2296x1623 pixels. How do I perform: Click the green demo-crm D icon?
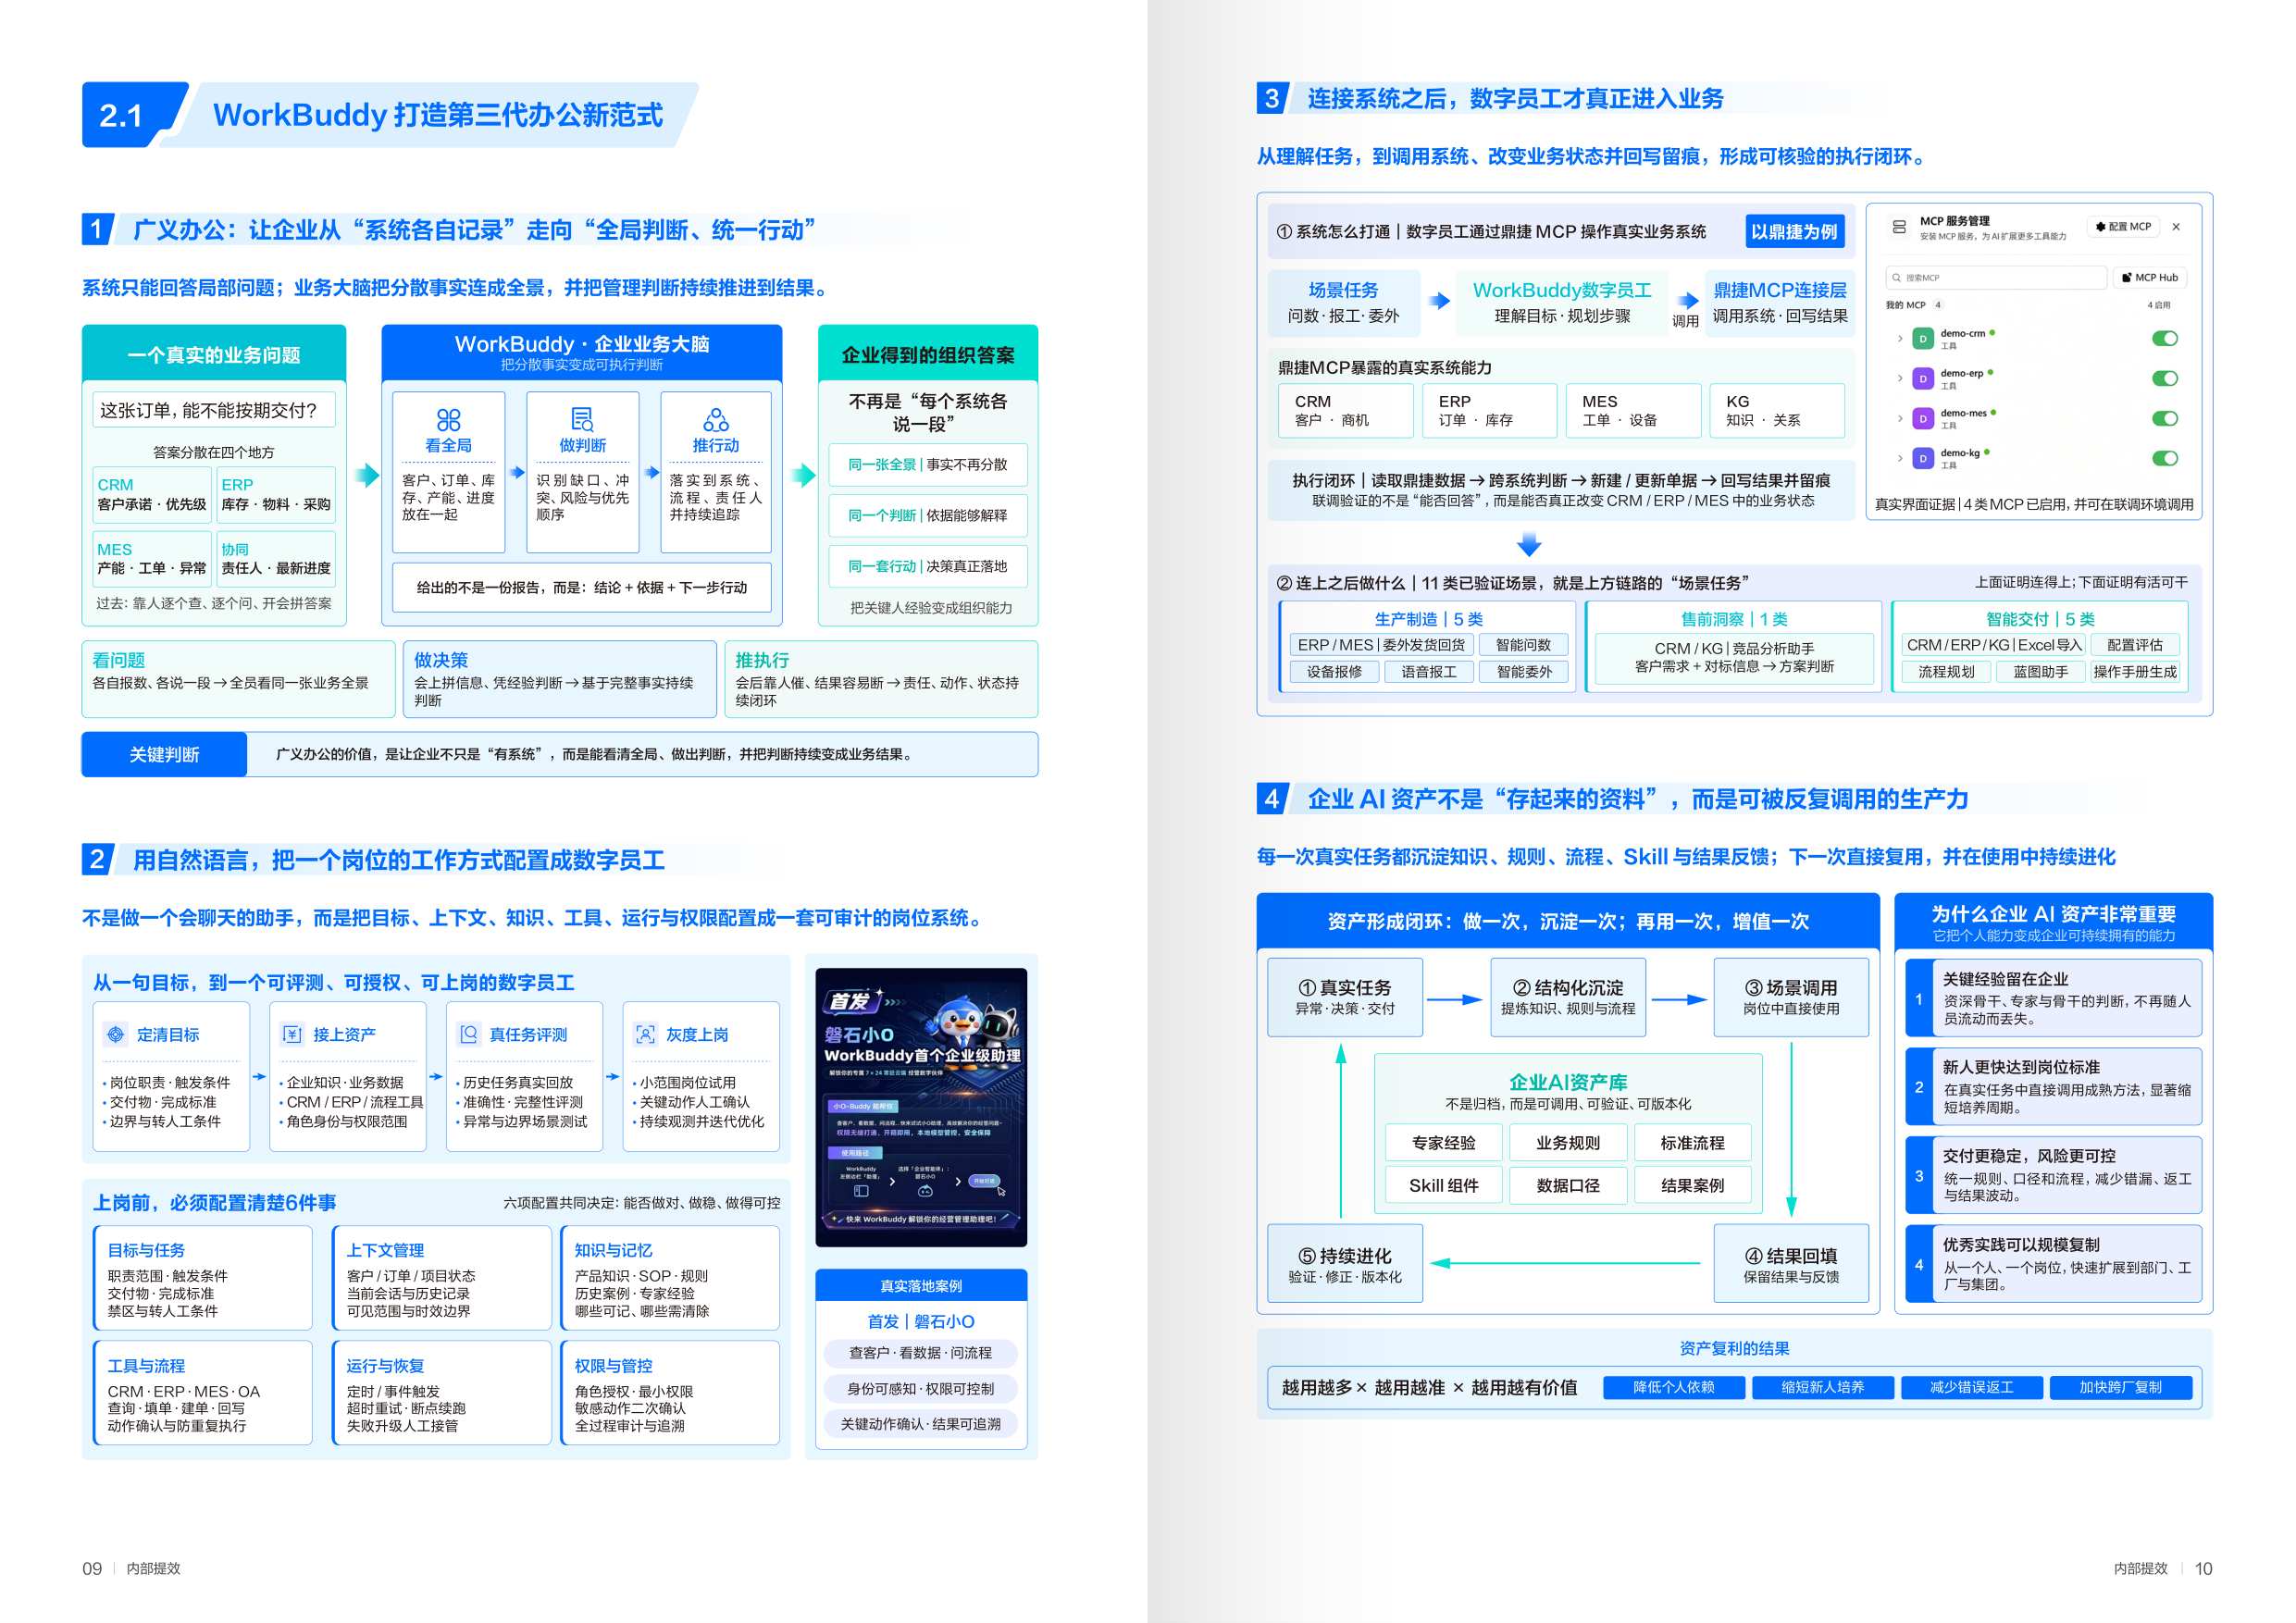coord(1922,339)
